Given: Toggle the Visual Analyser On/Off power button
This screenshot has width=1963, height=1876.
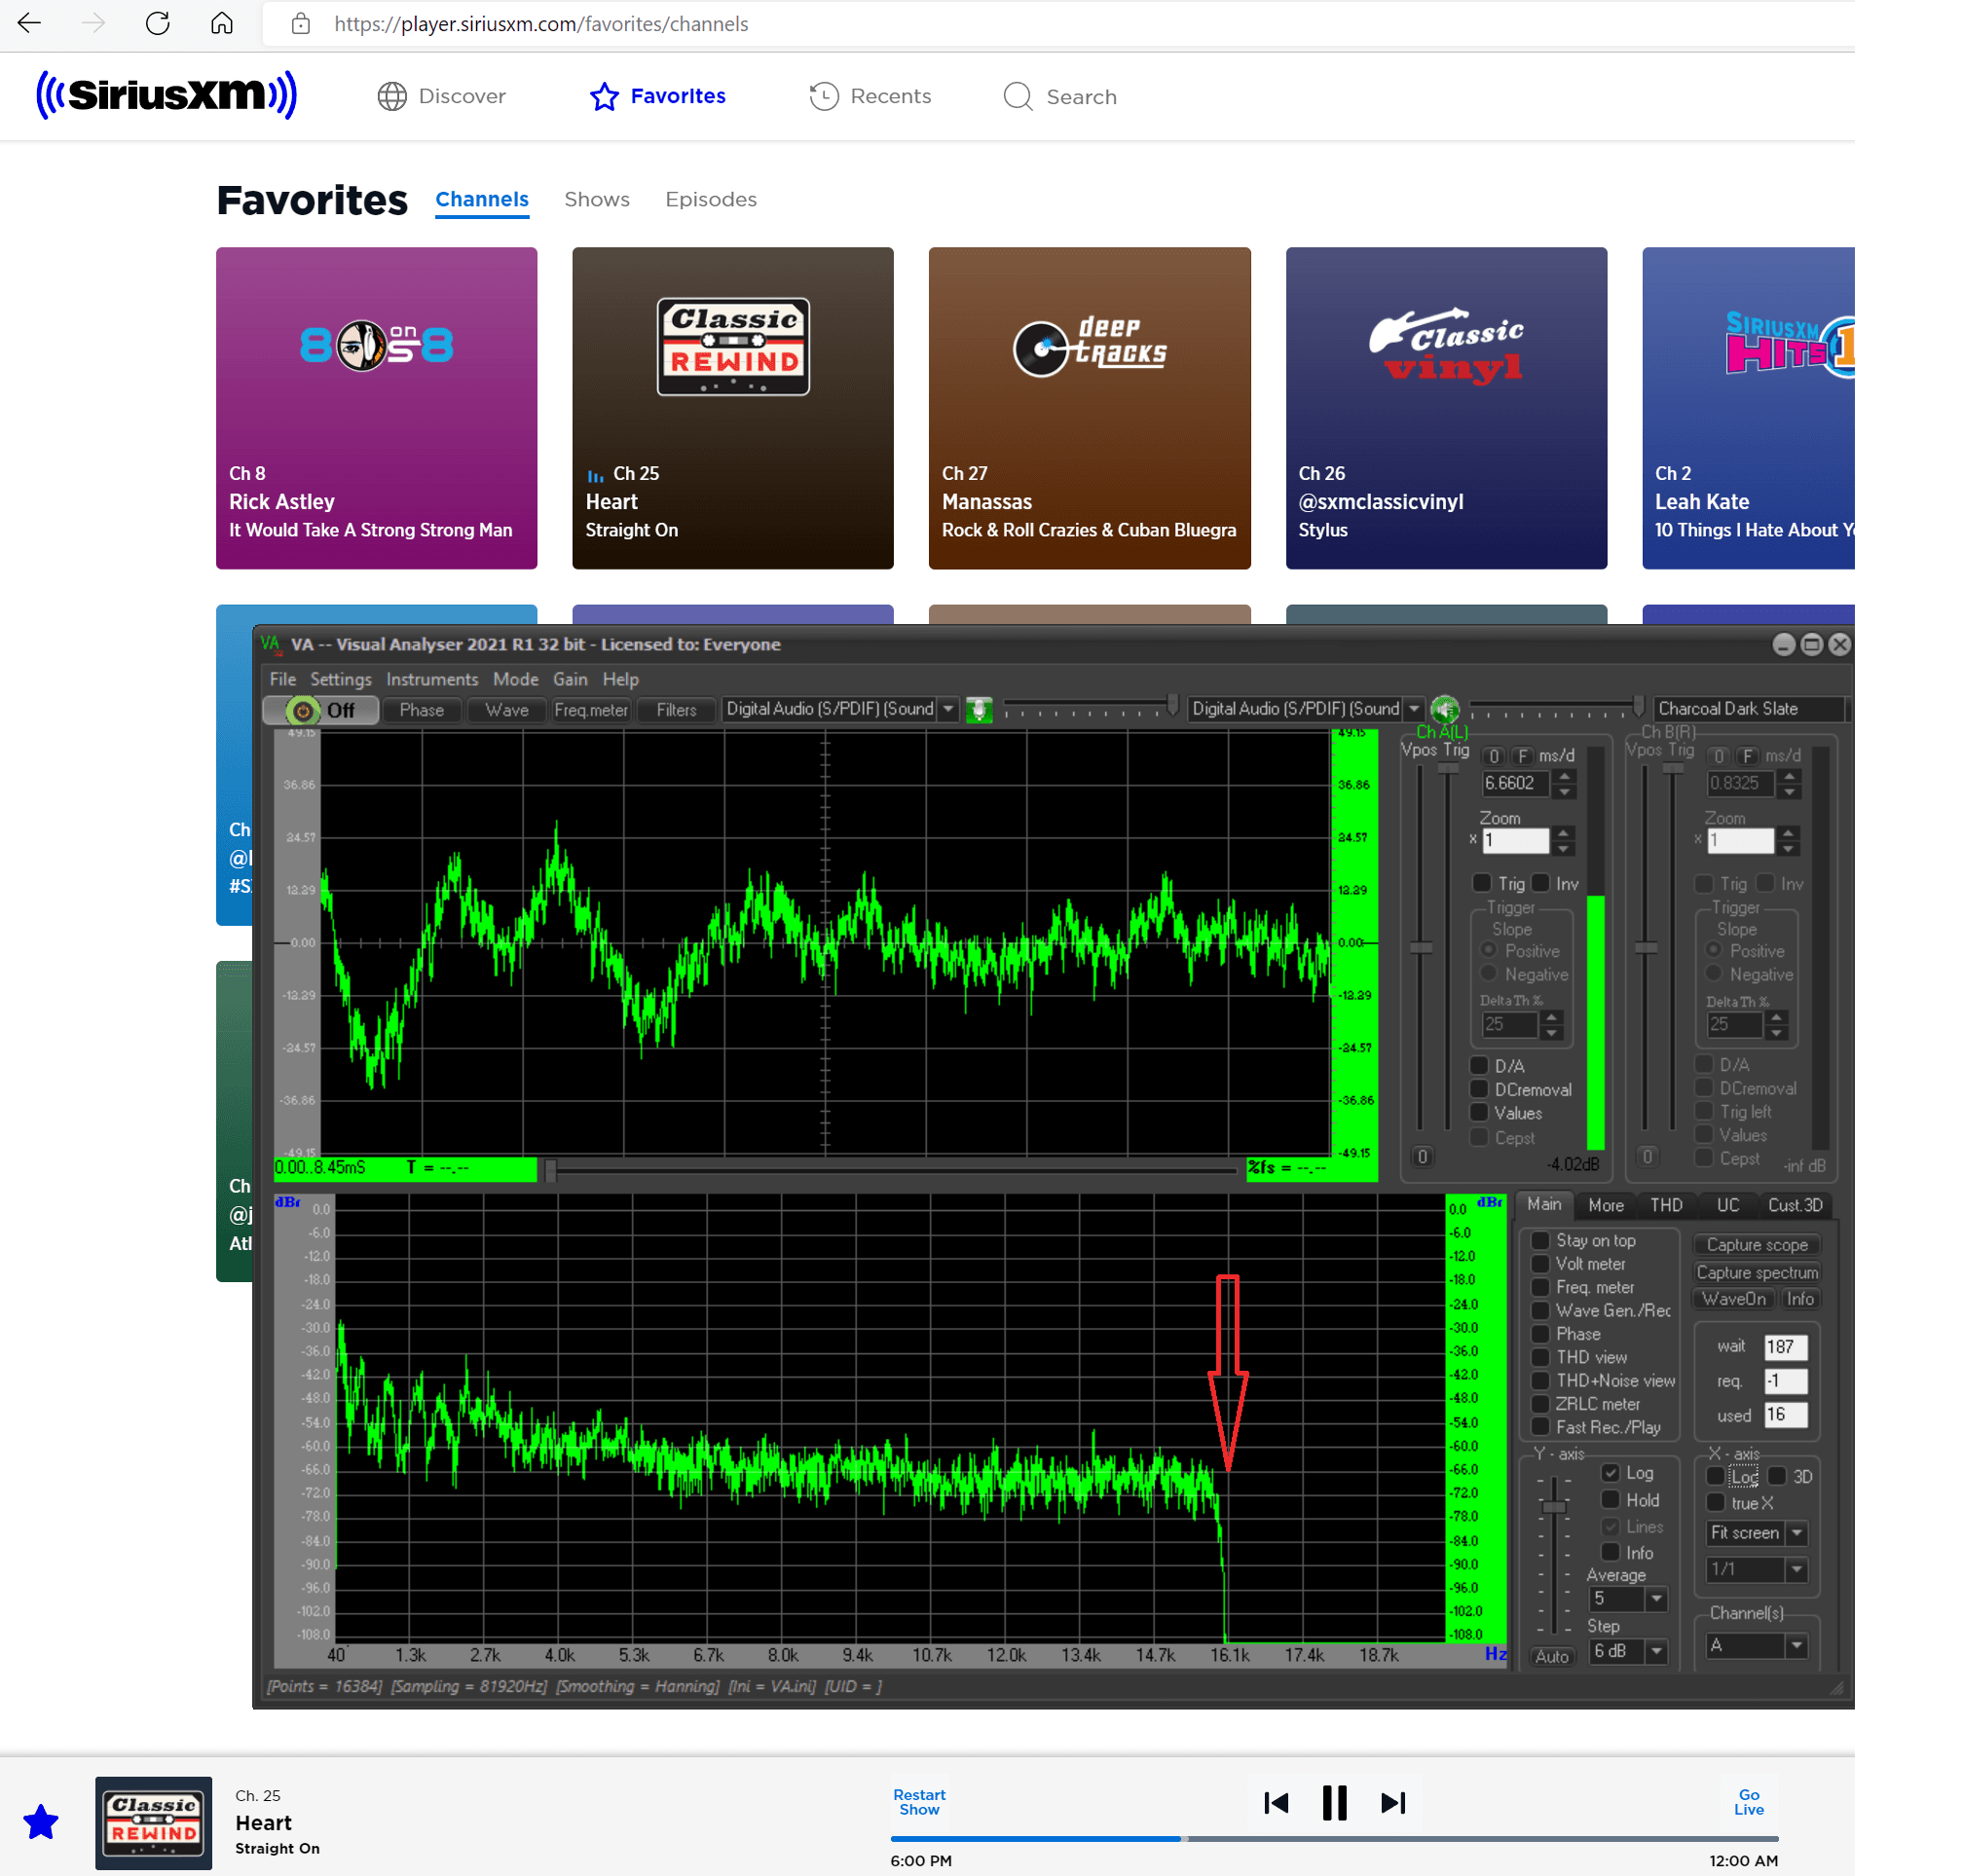Looking at the screenshot, I should pyautogui.click(x=320, y=710).
